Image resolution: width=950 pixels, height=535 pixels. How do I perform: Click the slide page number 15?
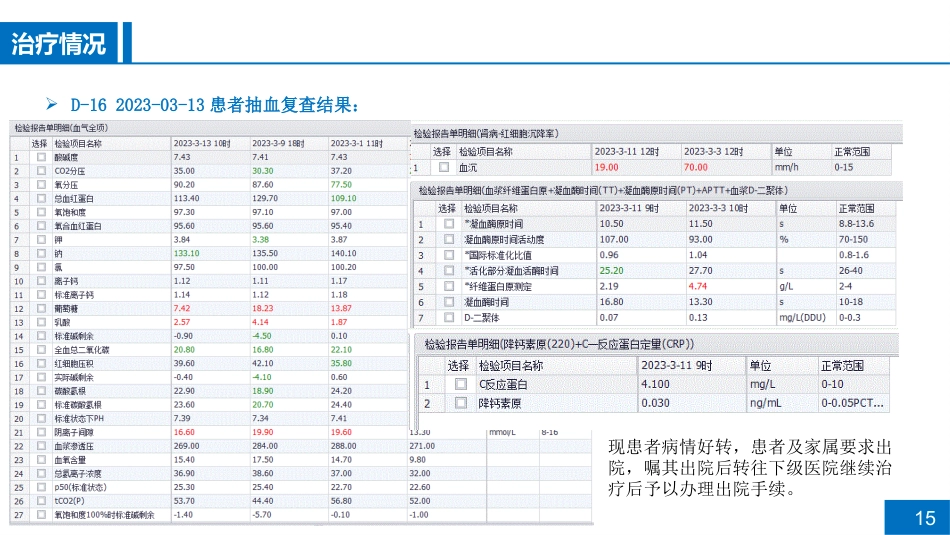pyautogui.click(x=925, y=518)
